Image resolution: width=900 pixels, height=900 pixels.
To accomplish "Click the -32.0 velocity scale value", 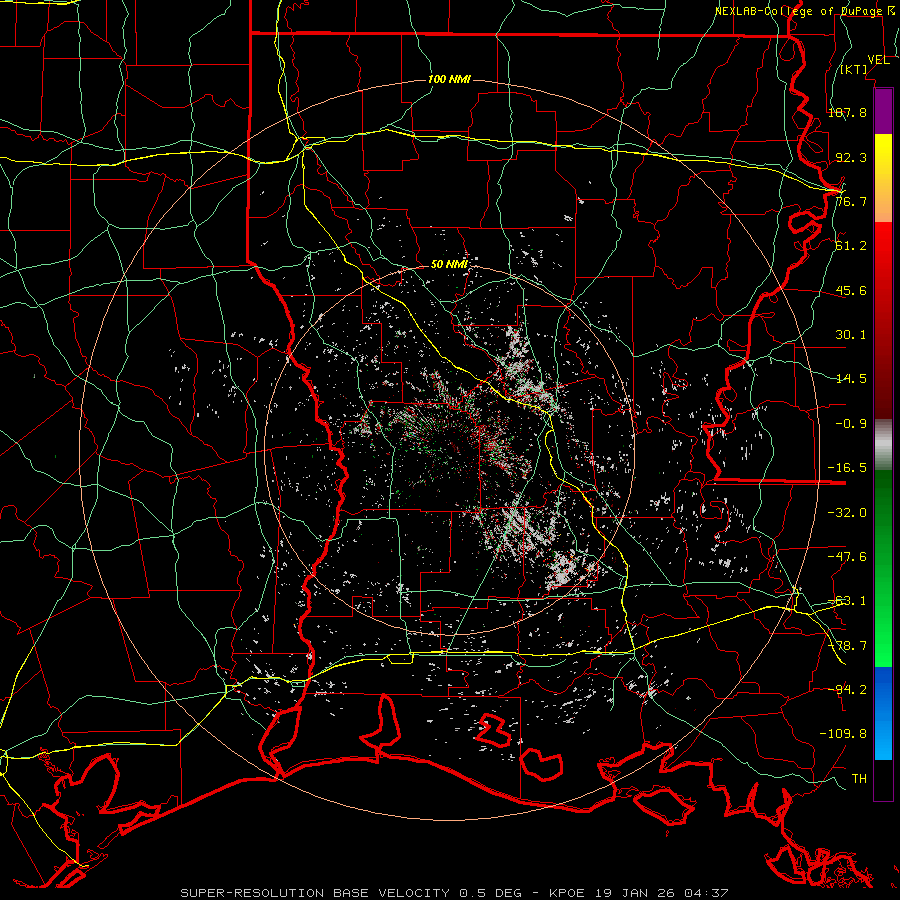I will [x=847, y=513].
